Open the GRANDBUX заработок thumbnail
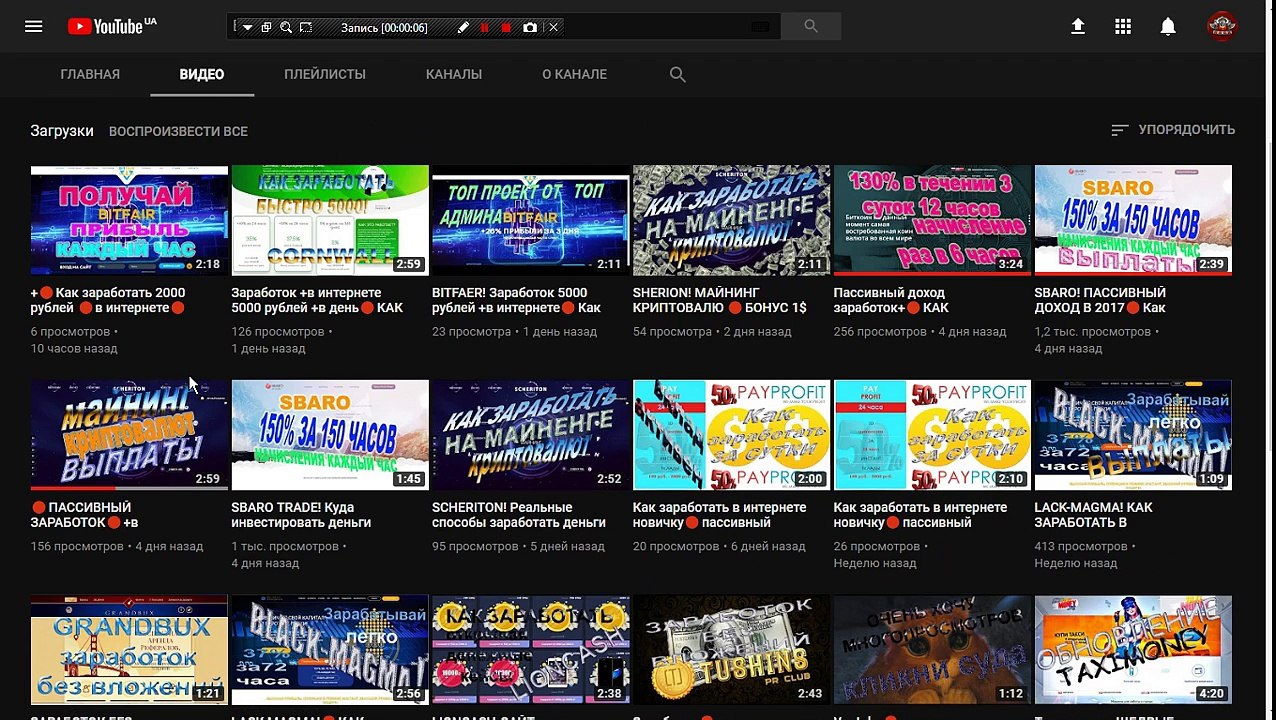Image resolution: width=1276 pixels, height=720 pixels. [129, 650]
